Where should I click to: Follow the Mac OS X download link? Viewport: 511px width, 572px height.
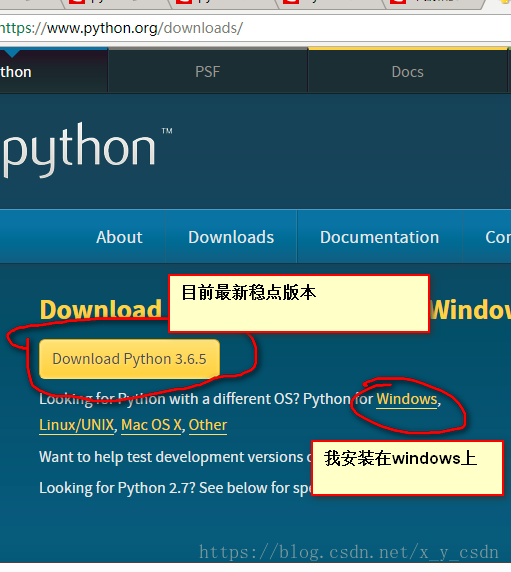[x=151, y=425]
